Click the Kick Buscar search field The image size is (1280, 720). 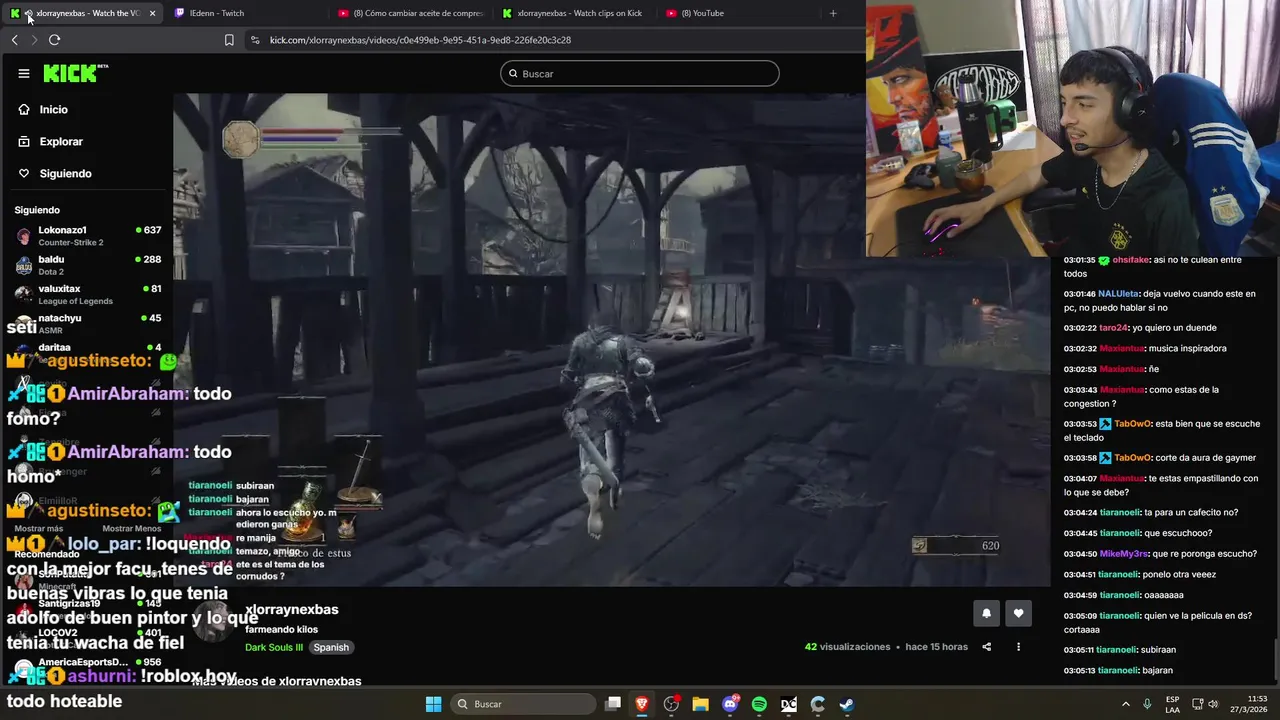tap(640, 73)
